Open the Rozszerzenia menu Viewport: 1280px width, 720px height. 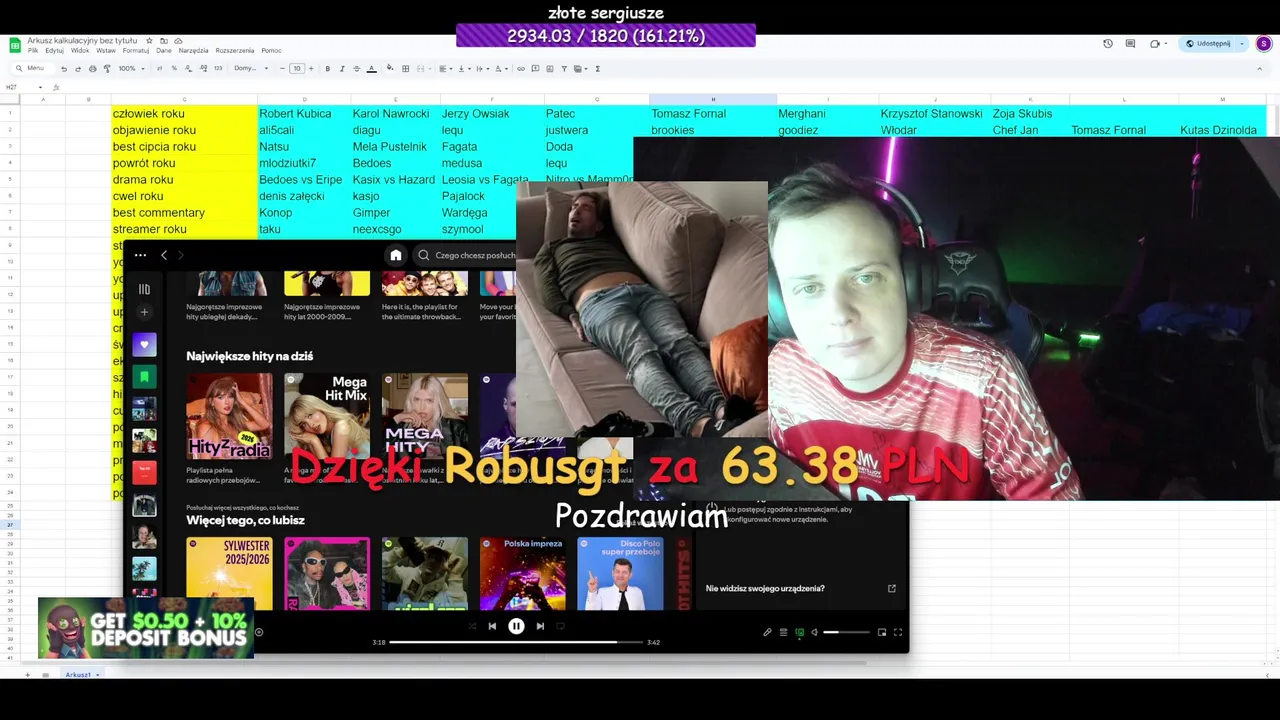point(235,50)
